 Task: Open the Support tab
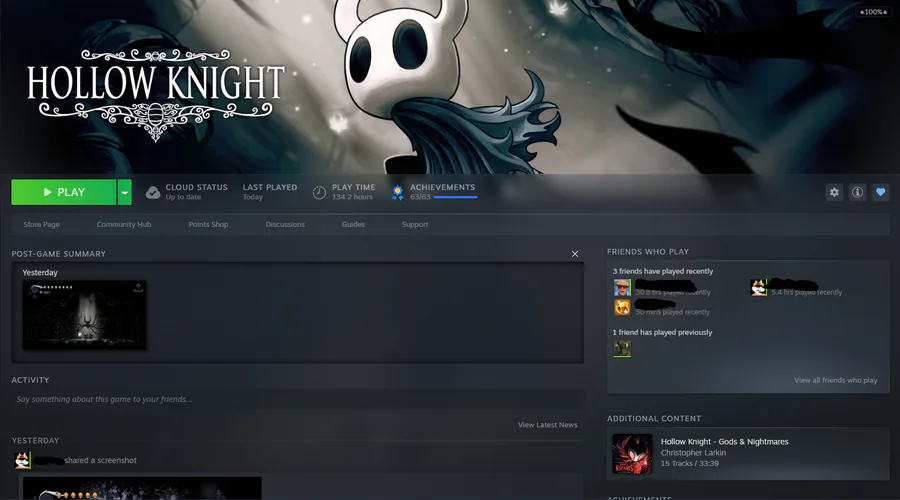pos(415,224)
